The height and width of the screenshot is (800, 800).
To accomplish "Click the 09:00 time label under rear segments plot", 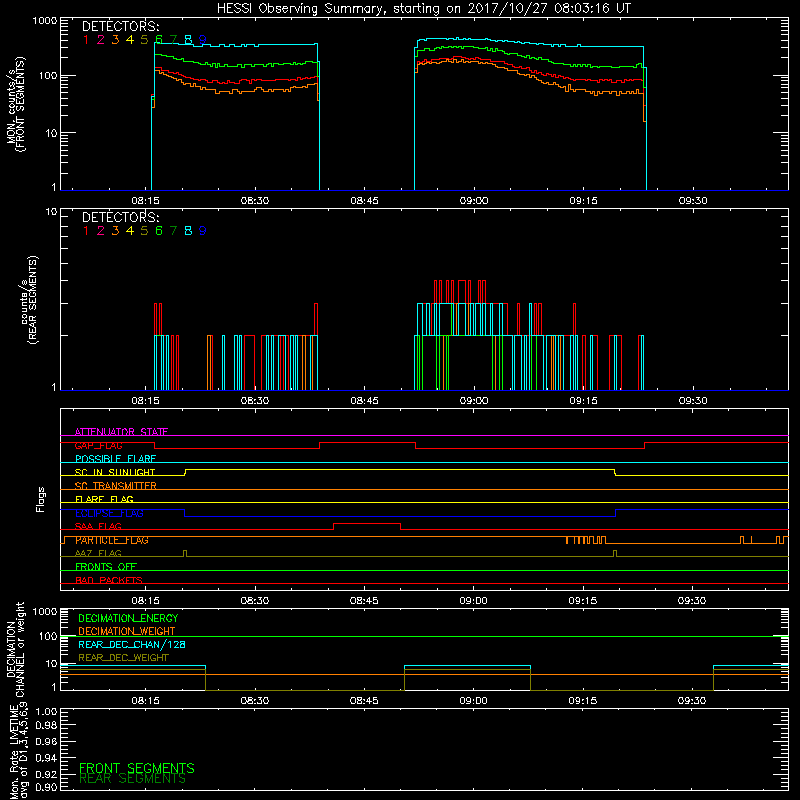I will [473, 401].
